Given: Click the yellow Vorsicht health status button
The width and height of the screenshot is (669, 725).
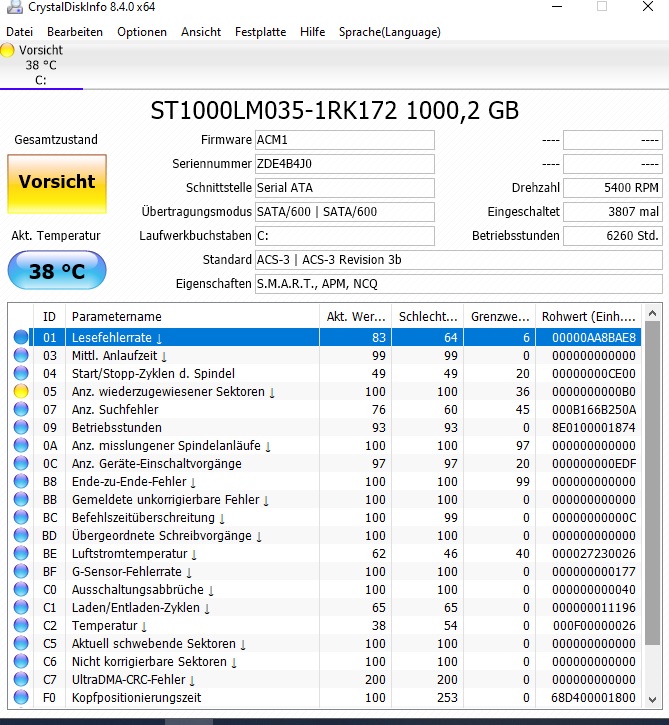Looking at the screenshot, I should [57, 184].
